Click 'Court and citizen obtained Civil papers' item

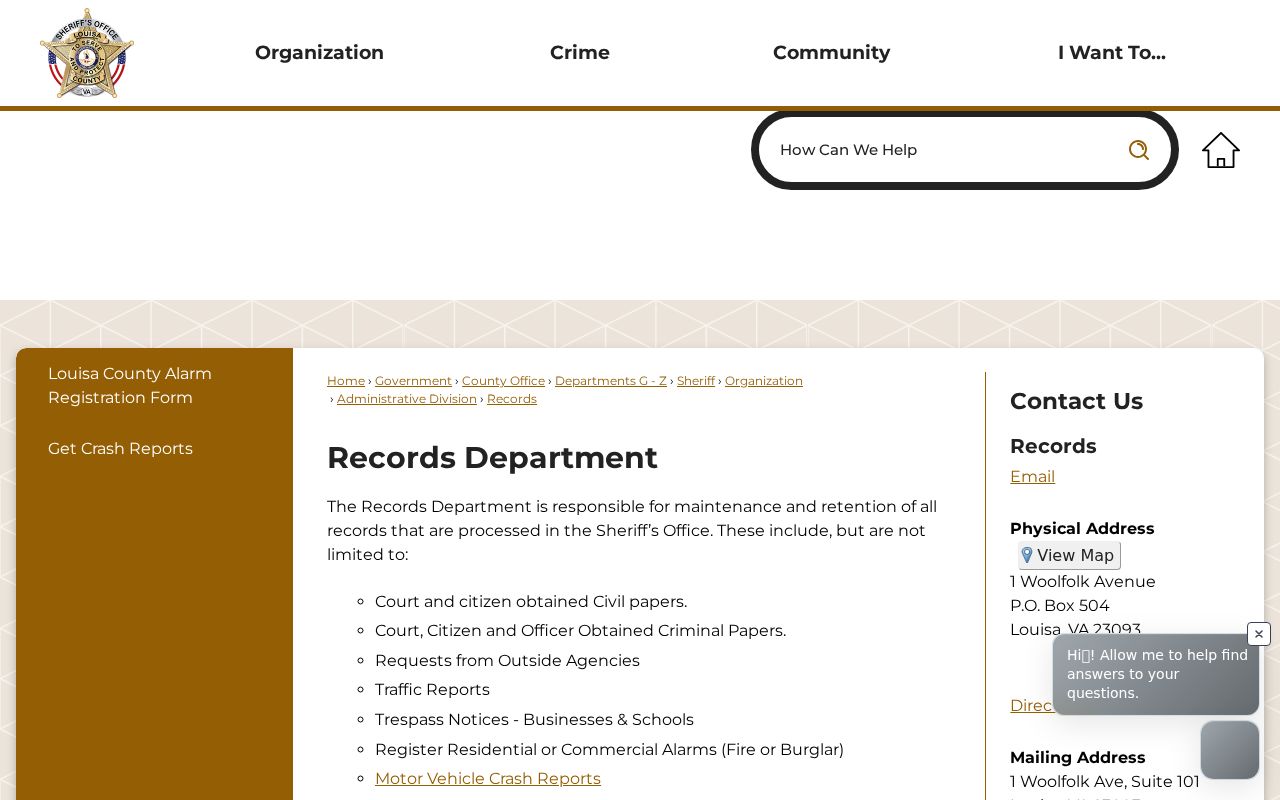(x=531, y=602)
